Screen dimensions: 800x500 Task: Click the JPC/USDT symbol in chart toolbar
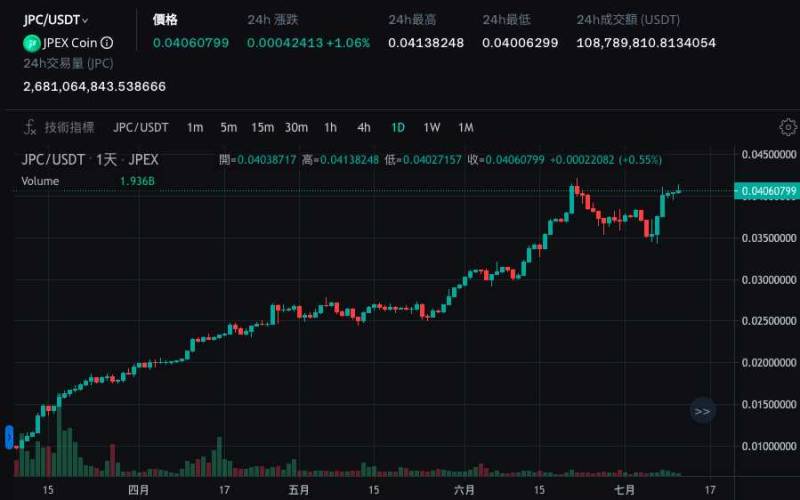point(140,128)
